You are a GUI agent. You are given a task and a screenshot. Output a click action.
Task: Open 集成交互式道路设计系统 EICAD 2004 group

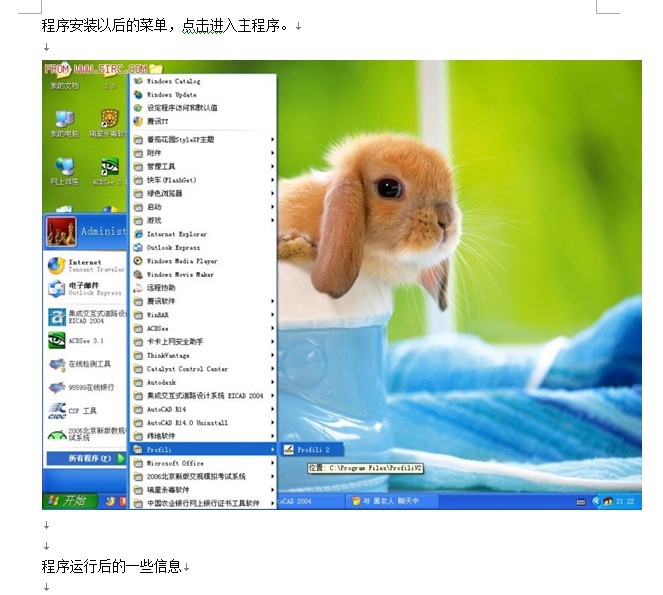203,396
